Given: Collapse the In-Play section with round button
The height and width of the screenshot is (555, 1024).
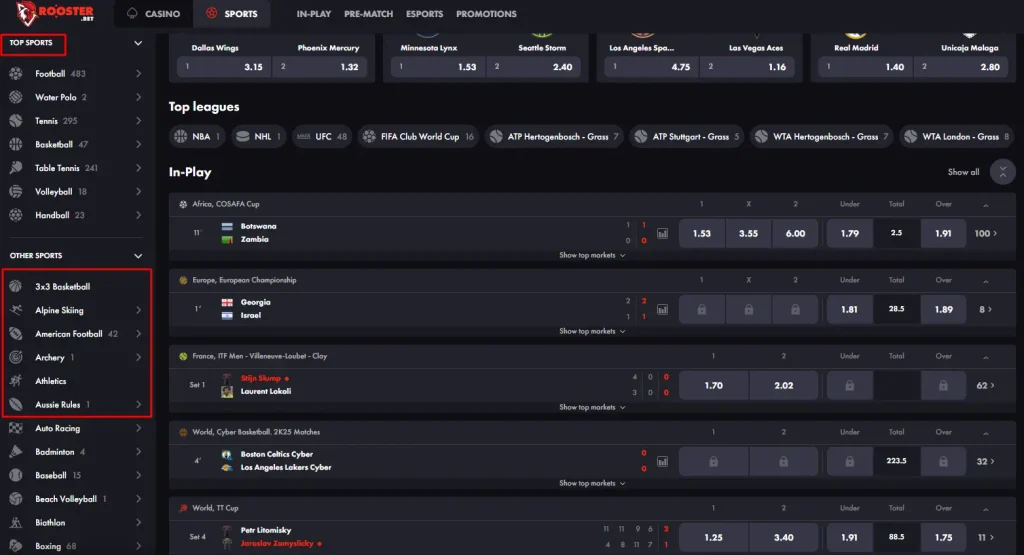Looking at the screenshot, I should click(1002, 172).
